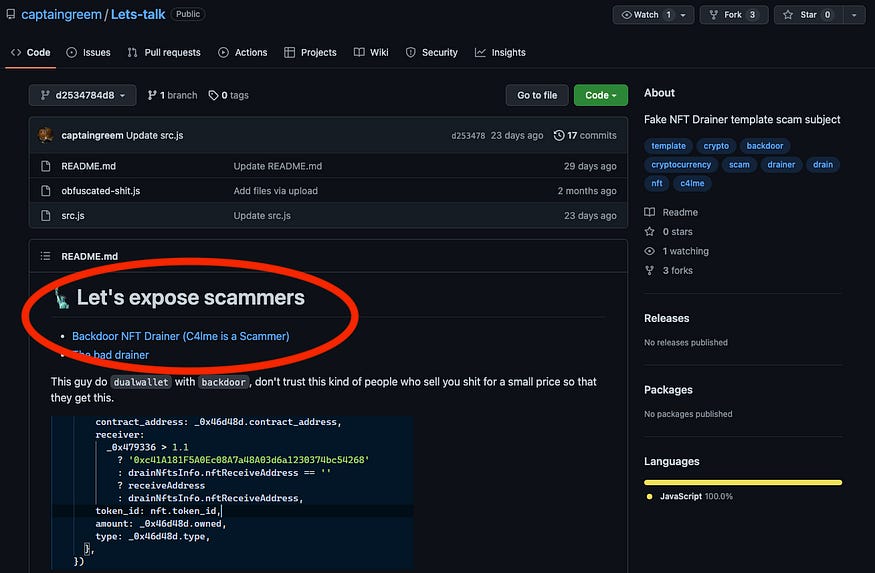Click the yellow JavaScript language bar
Image resolution: width=875 pixels, height=573 pixels.
tap(743, 483)
